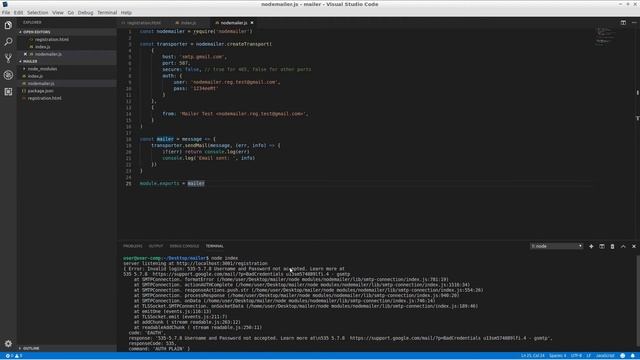Screen dimensions: 640x360
Task: Click the feedback smiley in status bar
Action: click(622, 356)
